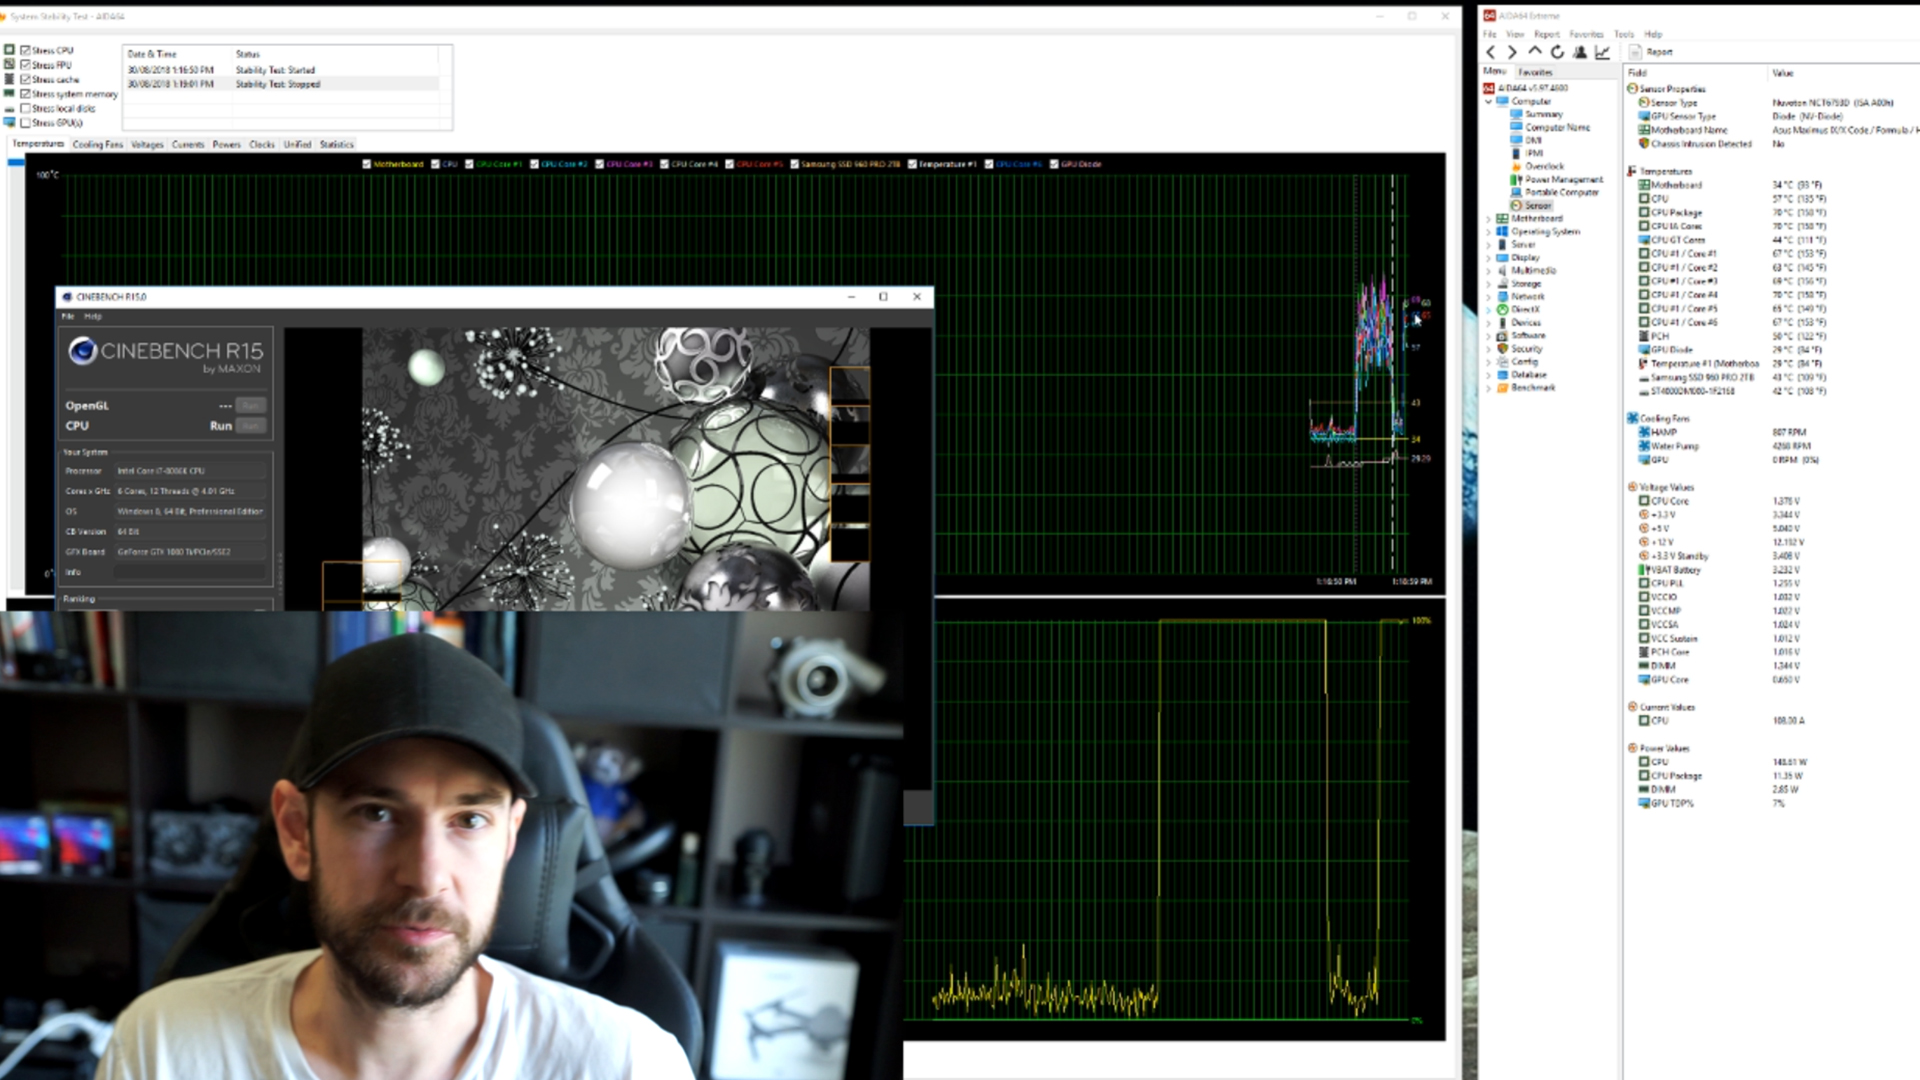1920x1080 pixels.
Task: Uncheck the Stress CPU checkbox
Action: [26, 50]
